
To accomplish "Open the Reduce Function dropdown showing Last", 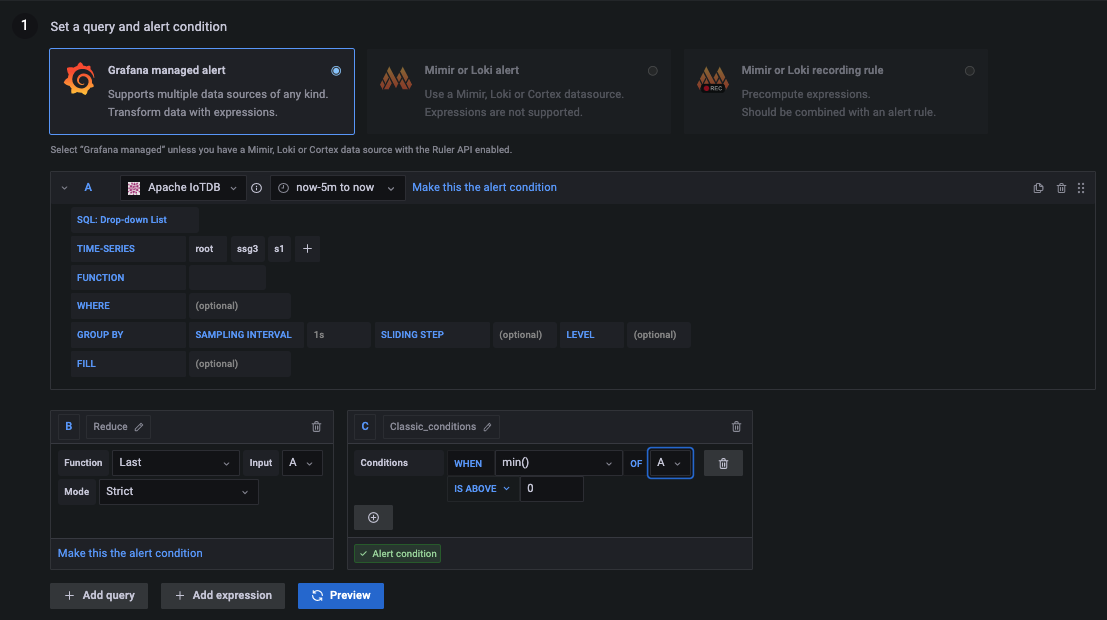I will coord(175,462).
